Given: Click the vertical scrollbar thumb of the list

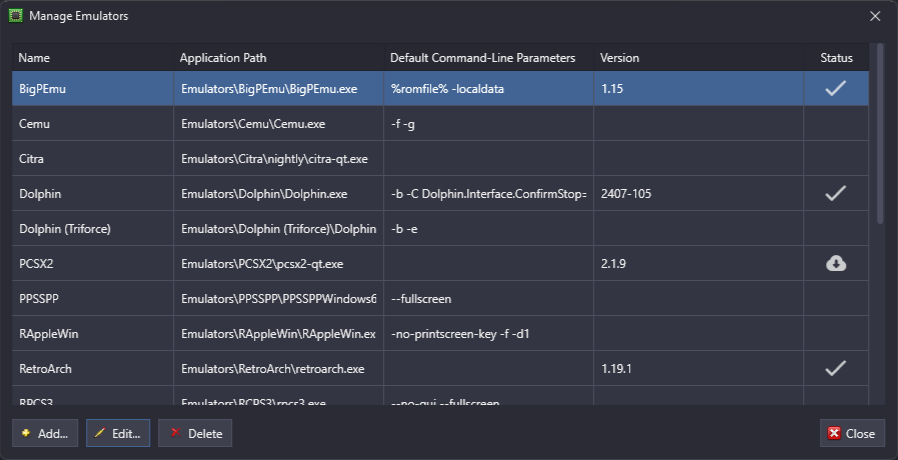Looking at the screenshot, I should [880, 133].
